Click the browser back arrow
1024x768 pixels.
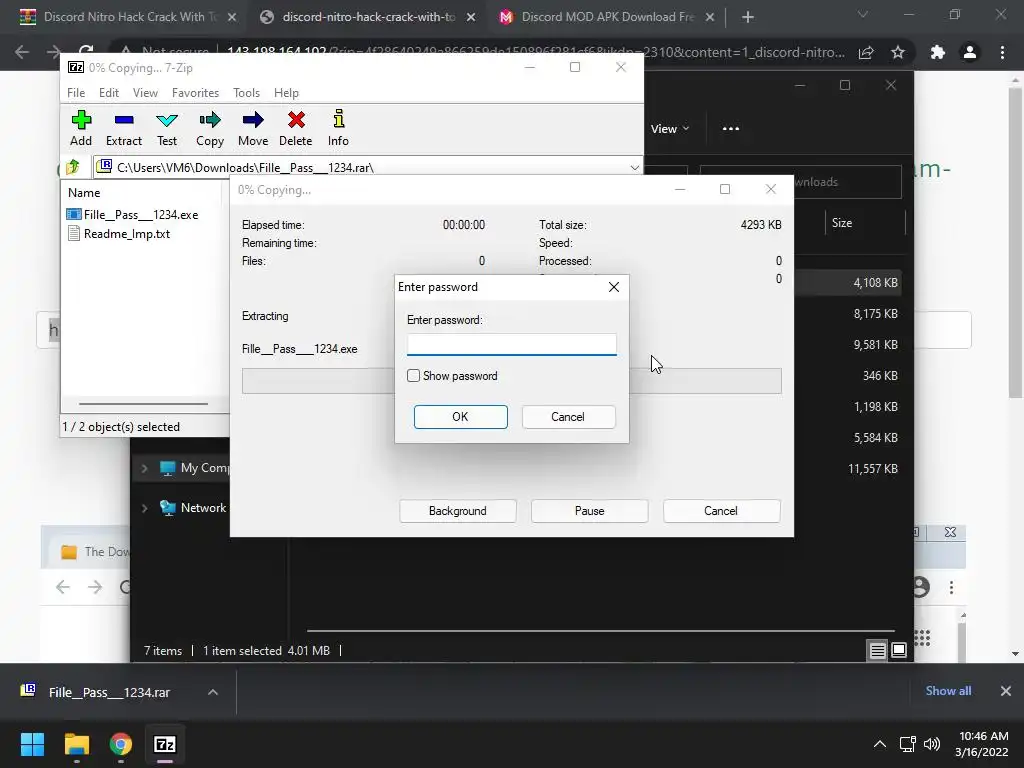[22, 52]
